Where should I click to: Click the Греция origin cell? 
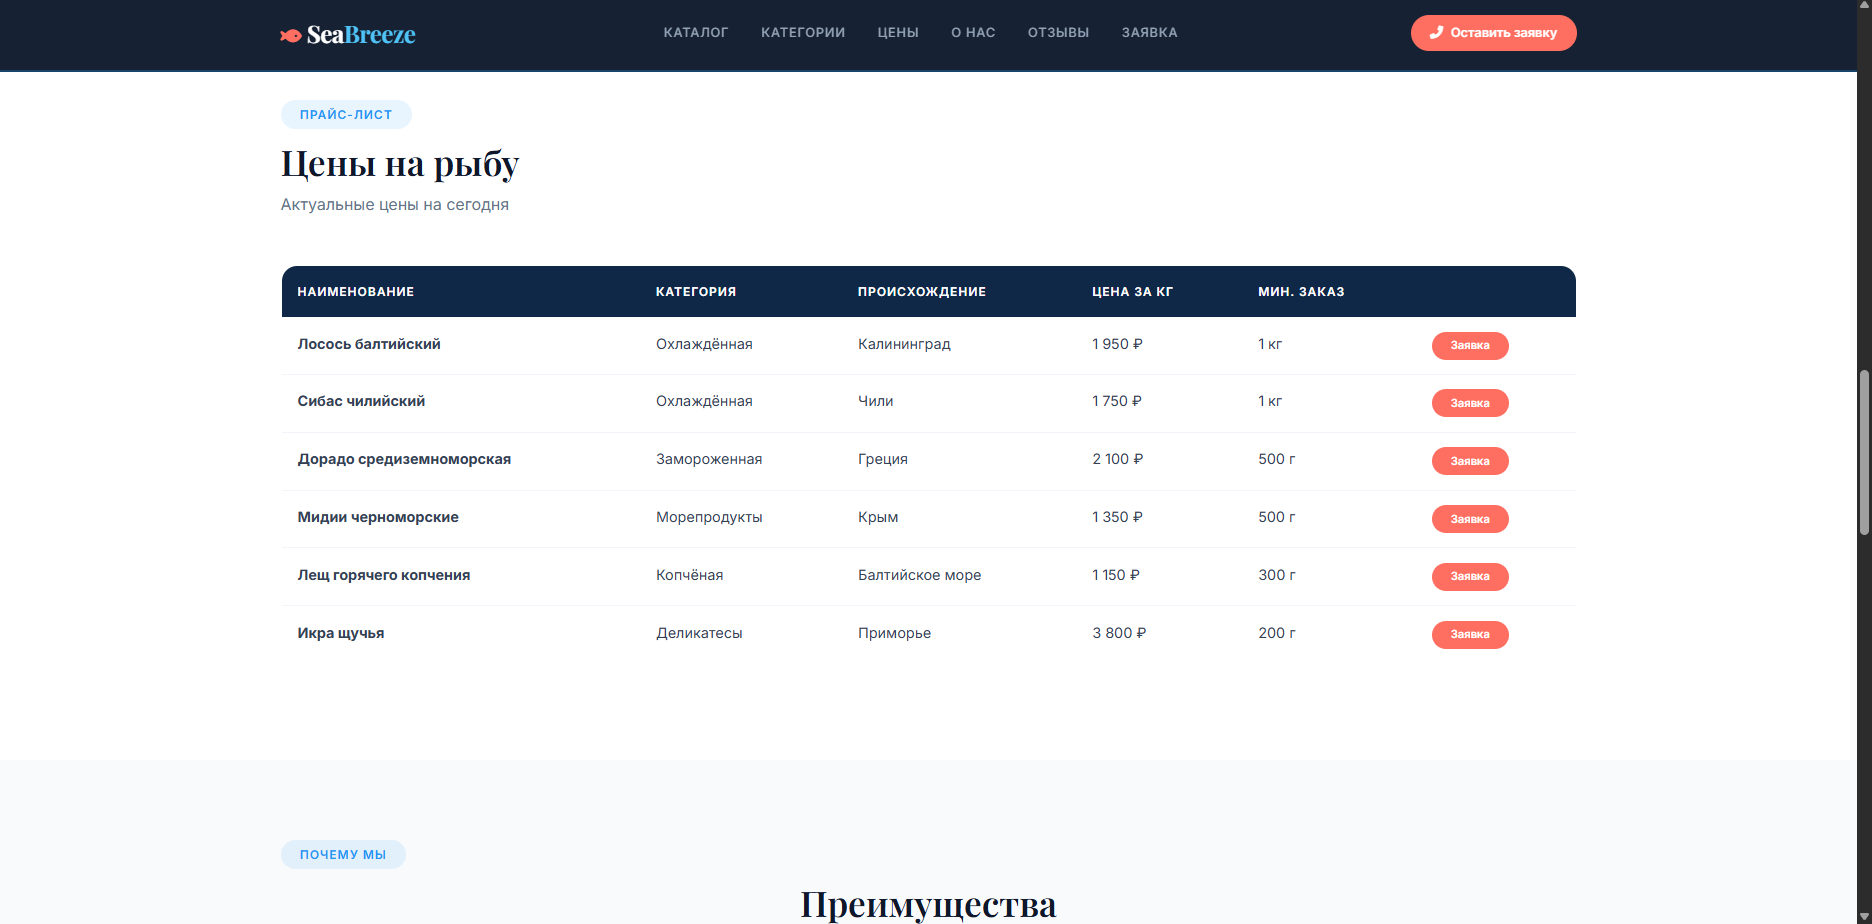pyautogui.click(x=883, y=459)
